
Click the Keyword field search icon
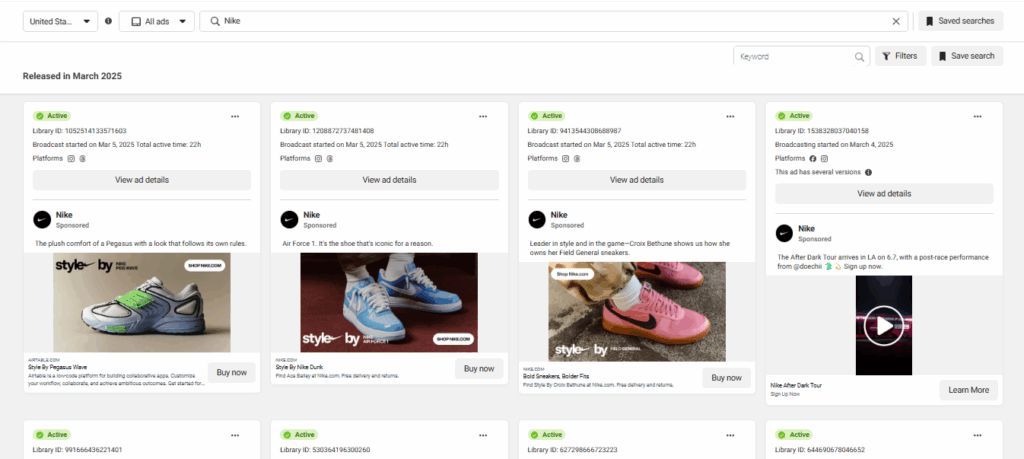coord(859,57)
